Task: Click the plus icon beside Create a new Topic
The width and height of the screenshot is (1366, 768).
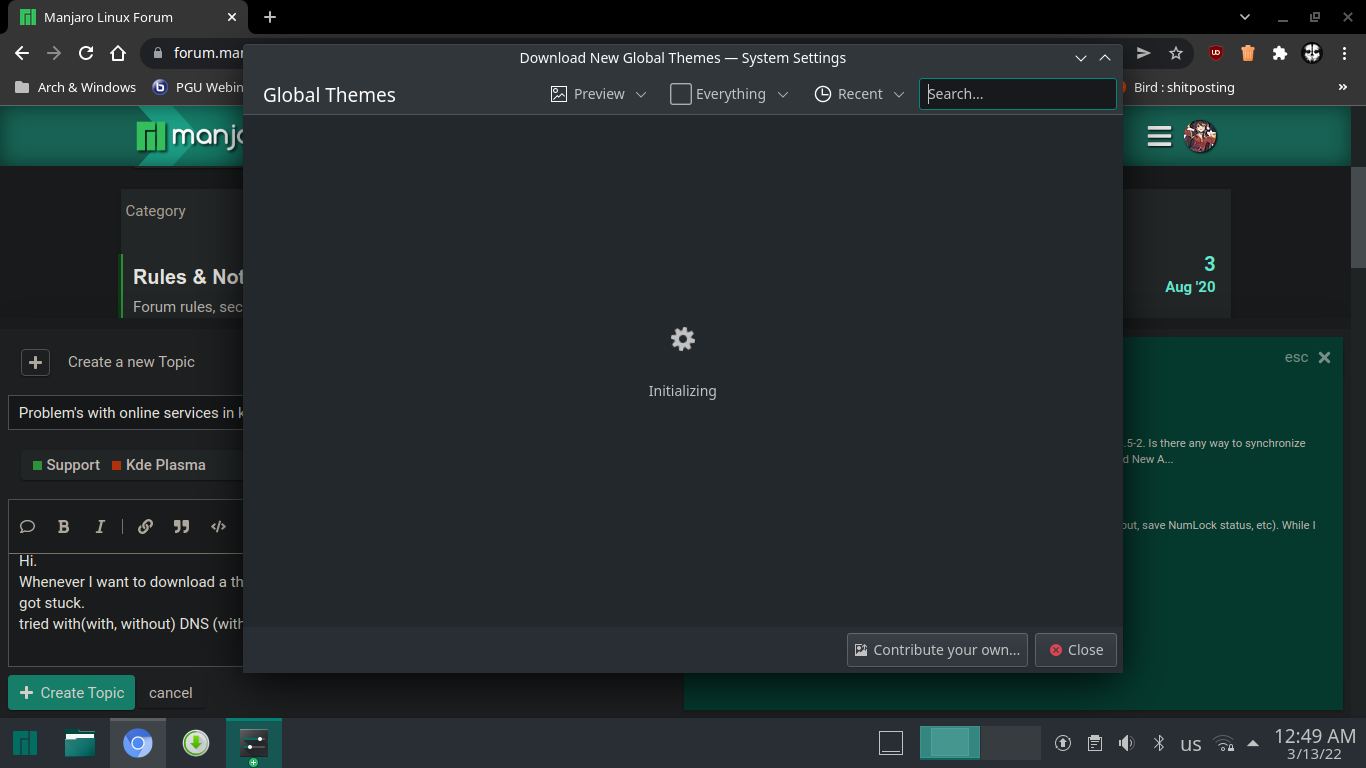Action: click(35, 362)
